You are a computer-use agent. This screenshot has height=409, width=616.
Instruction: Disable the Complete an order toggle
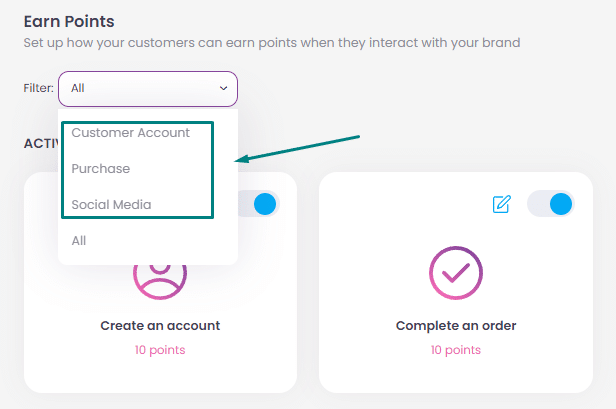550,204
